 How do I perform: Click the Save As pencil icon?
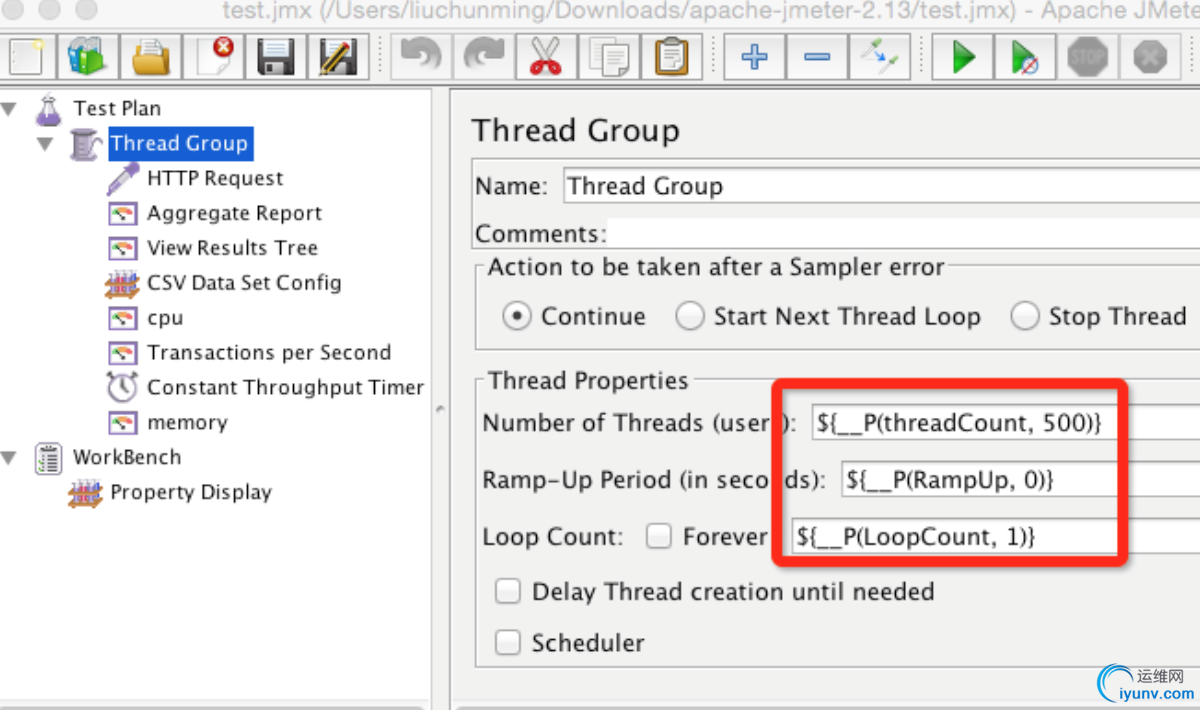click(x=338, y=57)
